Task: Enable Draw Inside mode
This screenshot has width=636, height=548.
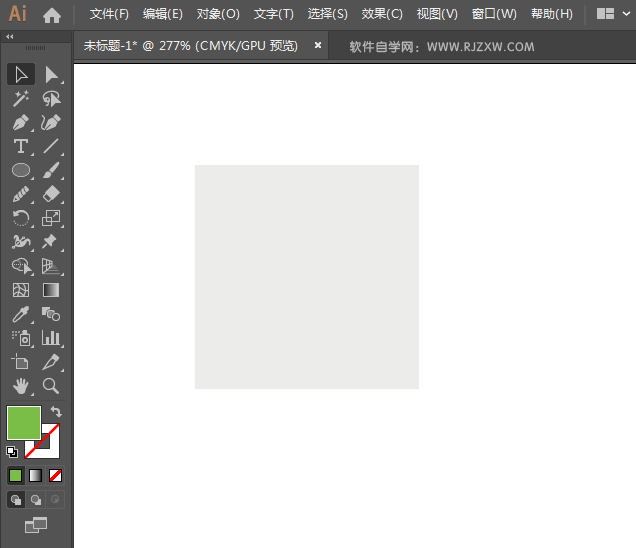Action: coord(55,500)
